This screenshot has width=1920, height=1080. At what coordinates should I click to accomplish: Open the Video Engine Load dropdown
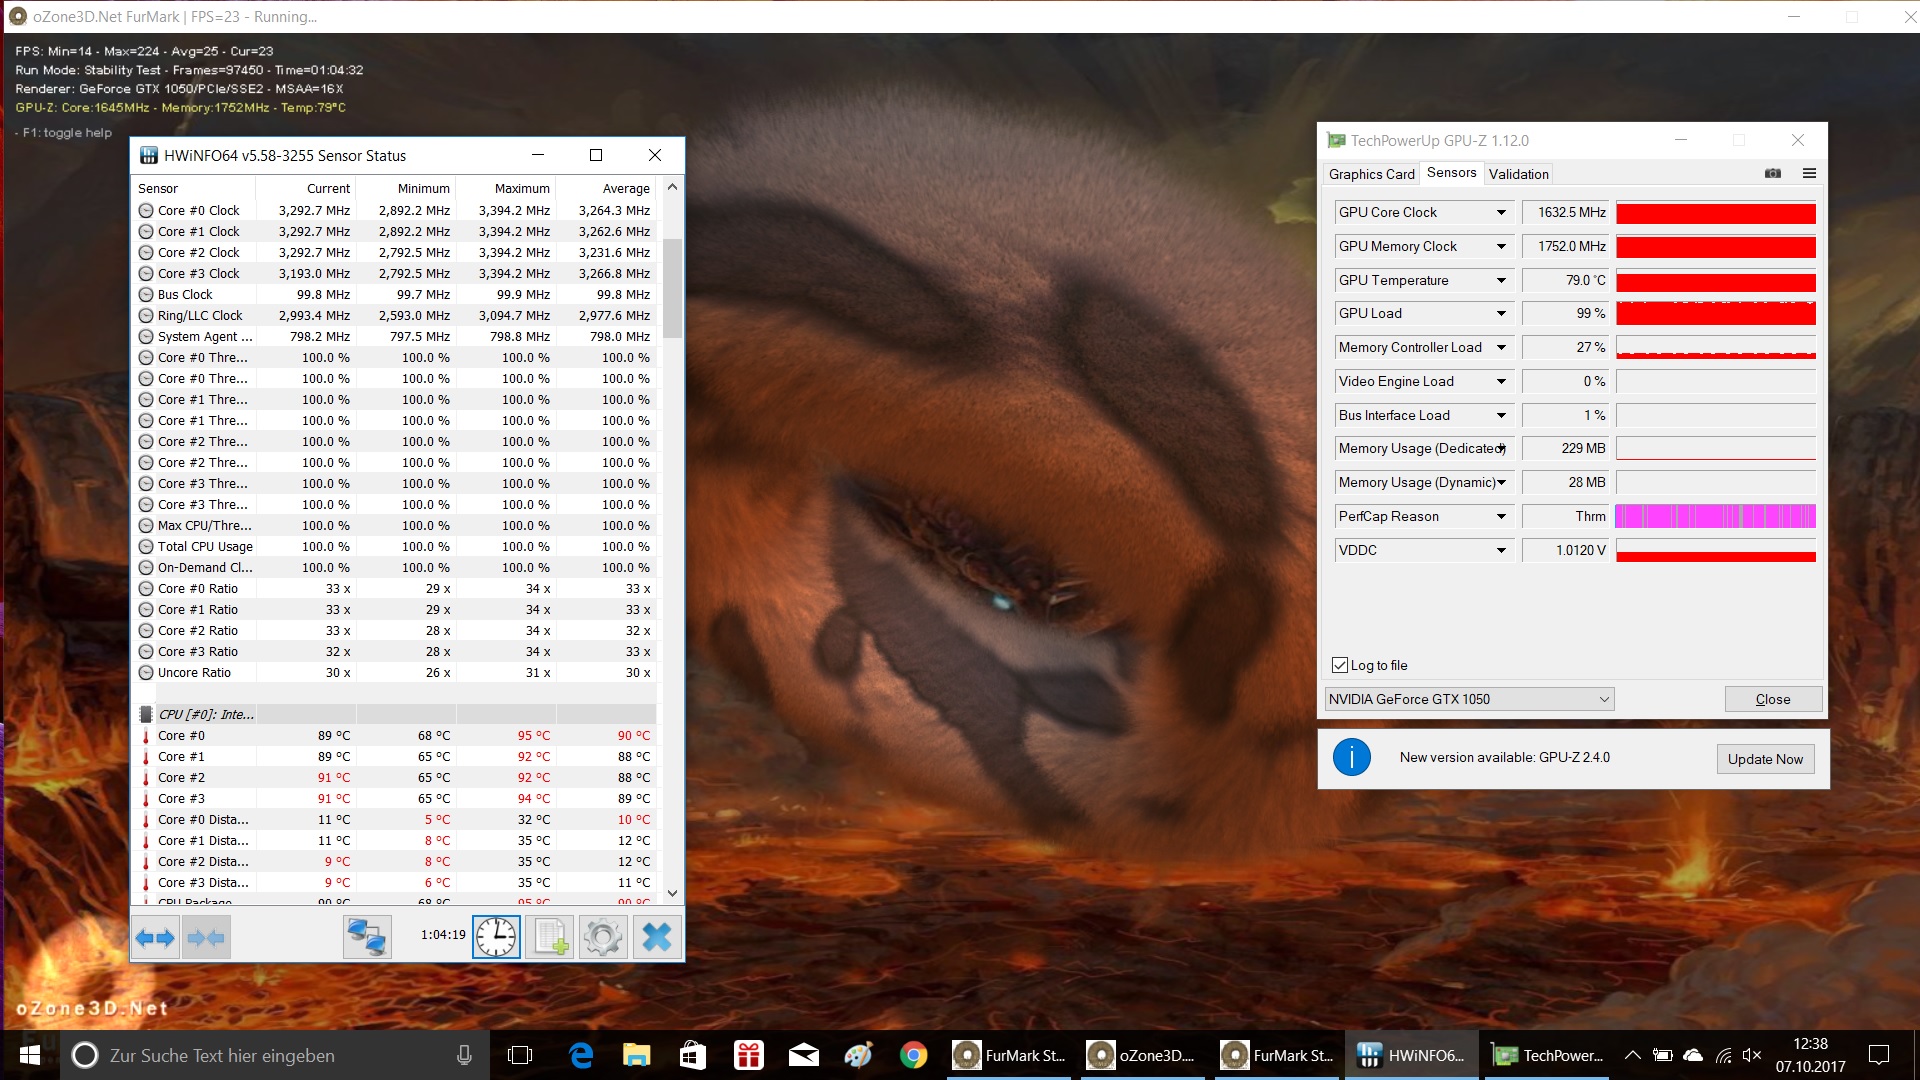pyautogui.click(x=1501, y=381)
